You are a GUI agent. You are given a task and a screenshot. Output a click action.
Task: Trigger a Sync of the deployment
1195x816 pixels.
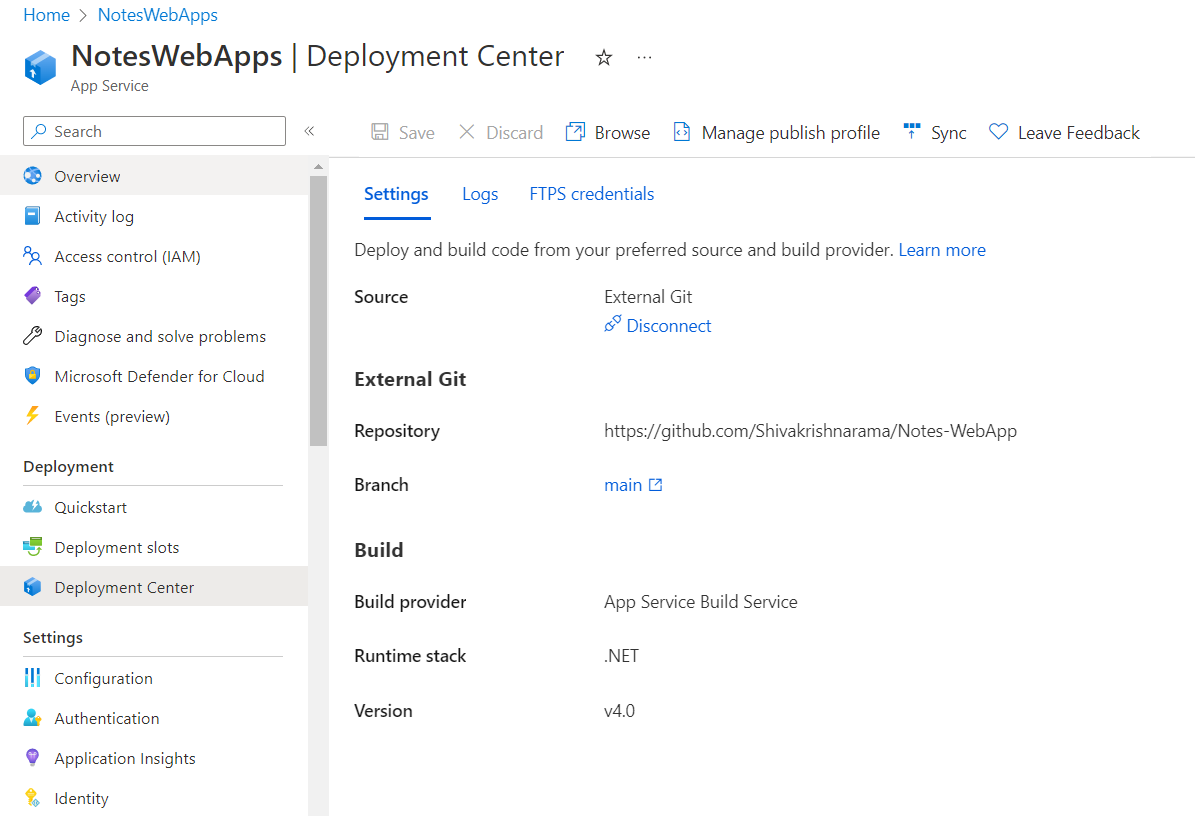933,131
